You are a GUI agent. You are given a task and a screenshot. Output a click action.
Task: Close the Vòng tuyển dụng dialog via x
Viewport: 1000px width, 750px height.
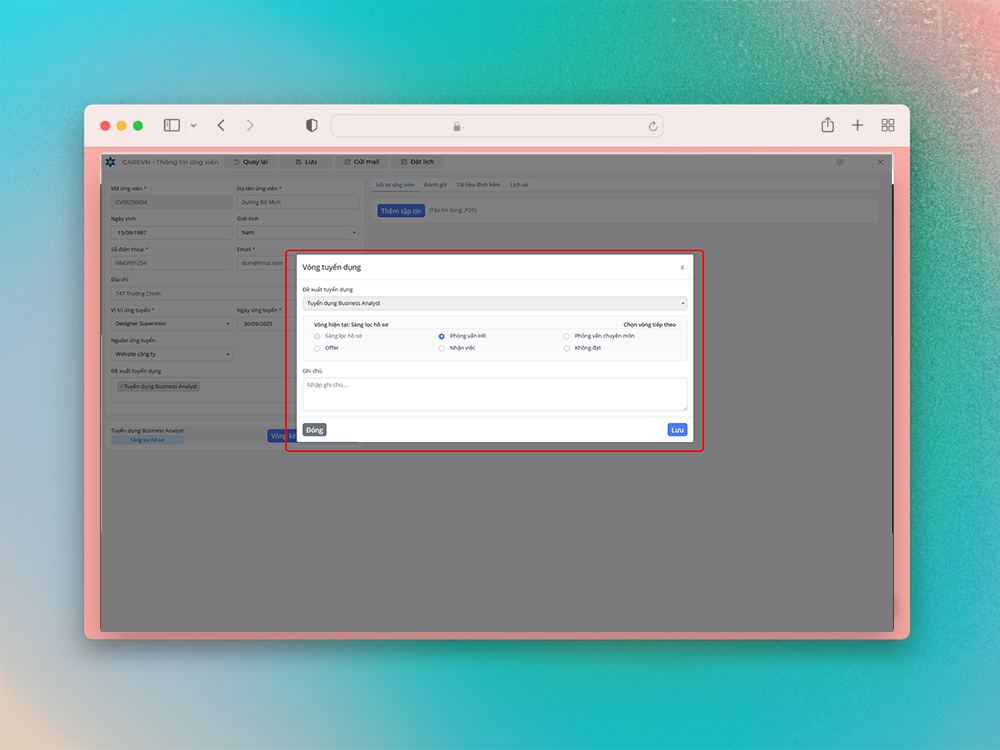(682, 268)
